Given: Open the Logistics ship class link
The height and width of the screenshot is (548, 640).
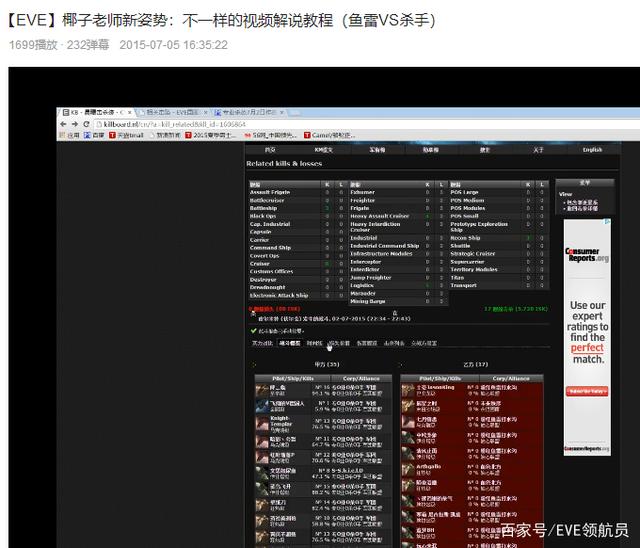Looking at the screenshot, I should tap(363, 285).
